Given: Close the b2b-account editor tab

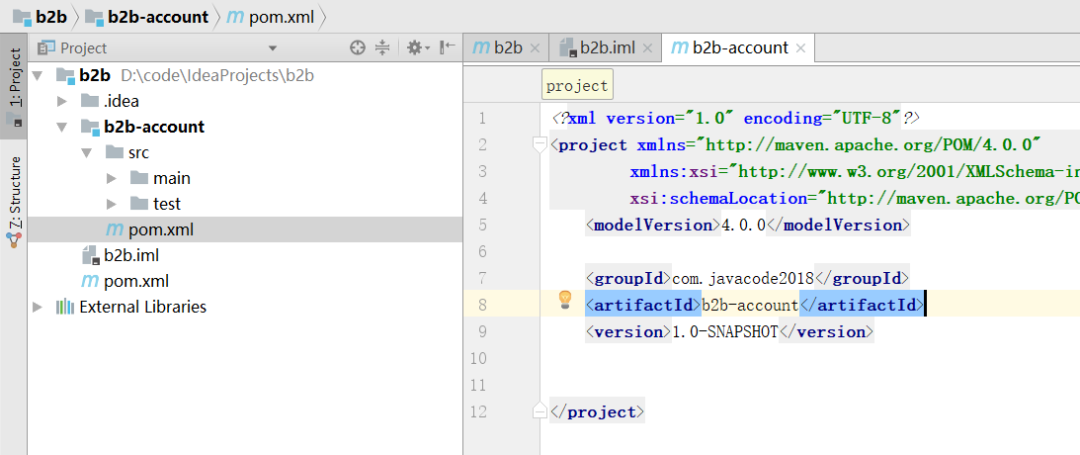Looking at the screenshot, I should pos(802,48).
